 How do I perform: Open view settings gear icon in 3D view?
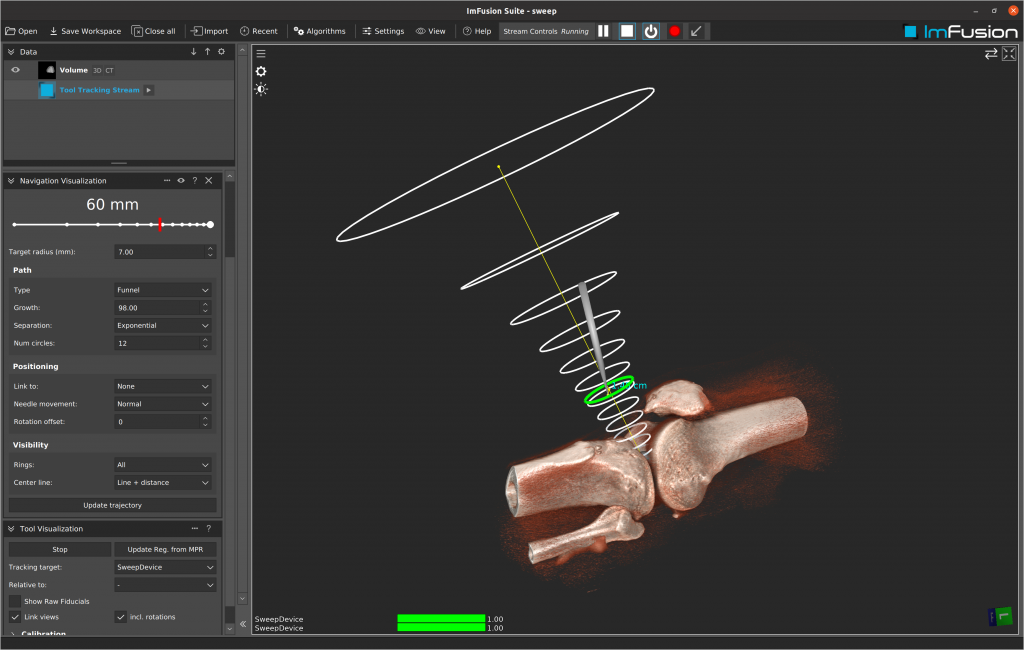pos(261,71)
